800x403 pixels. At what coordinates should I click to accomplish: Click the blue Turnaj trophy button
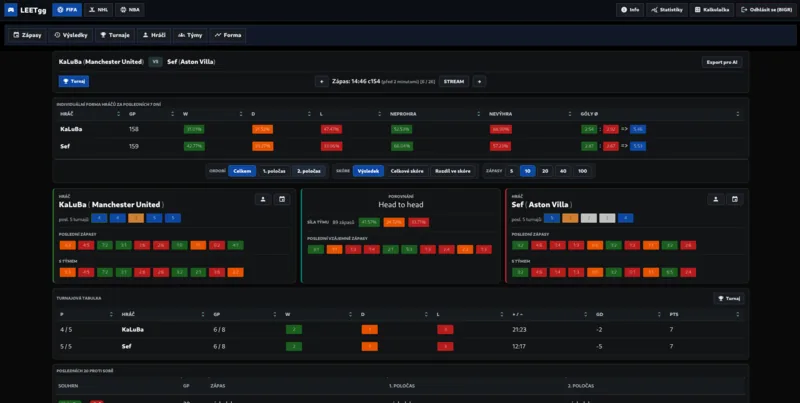coord(73,81)
